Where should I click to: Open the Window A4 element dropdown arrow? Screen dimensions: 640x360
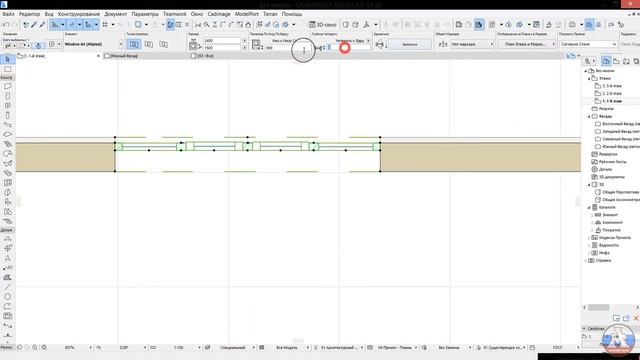click(121, 44)
